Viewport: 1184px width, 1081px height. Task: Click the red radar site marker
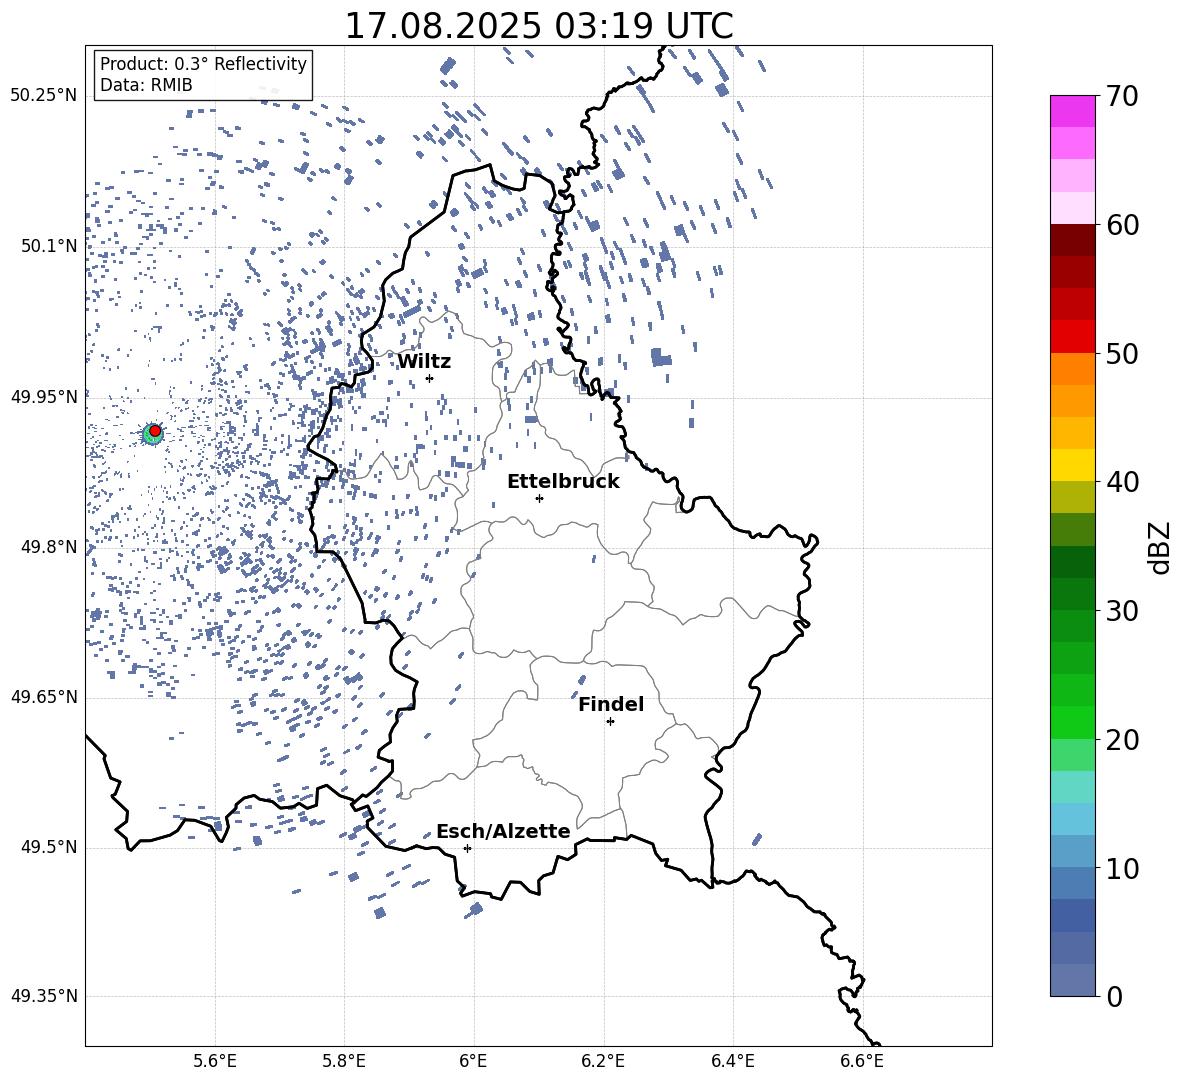(x=155, y=431)
